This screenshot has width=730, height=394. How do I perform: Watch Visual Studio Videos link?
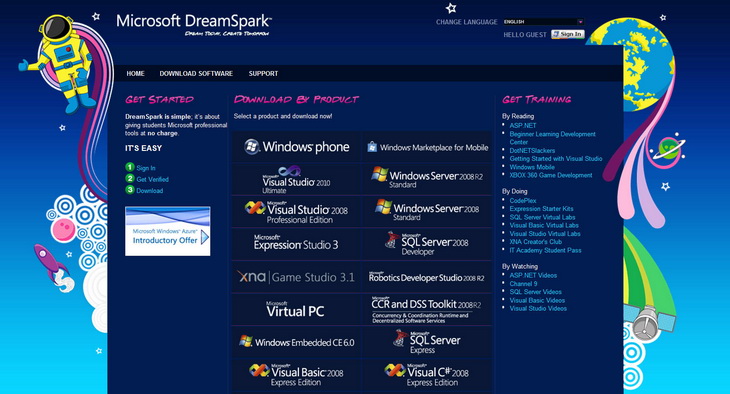tap(538, 308)
